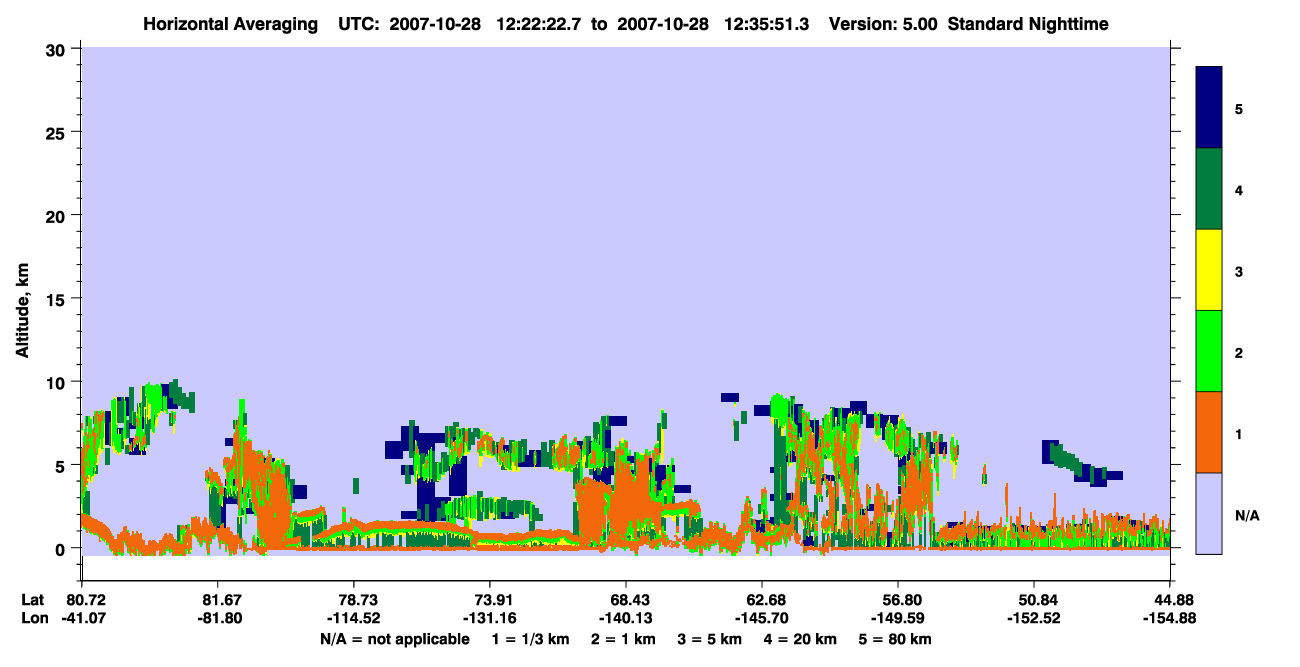
Task: Click longitude value -114.52
Action: point(354,618)
